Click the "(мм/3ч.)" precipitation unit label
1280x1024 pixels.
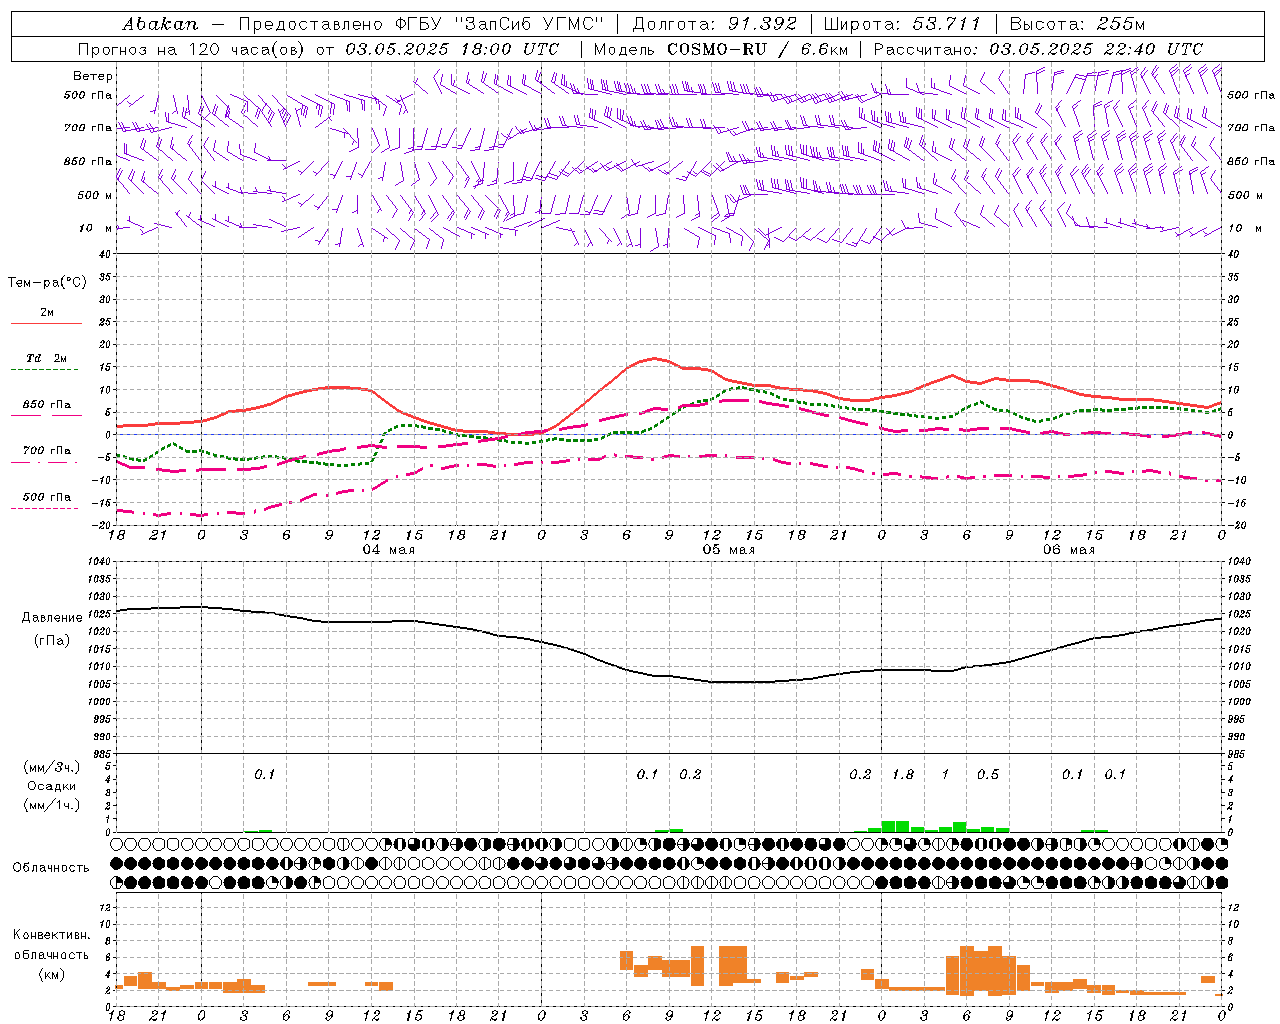coord(52,767)
